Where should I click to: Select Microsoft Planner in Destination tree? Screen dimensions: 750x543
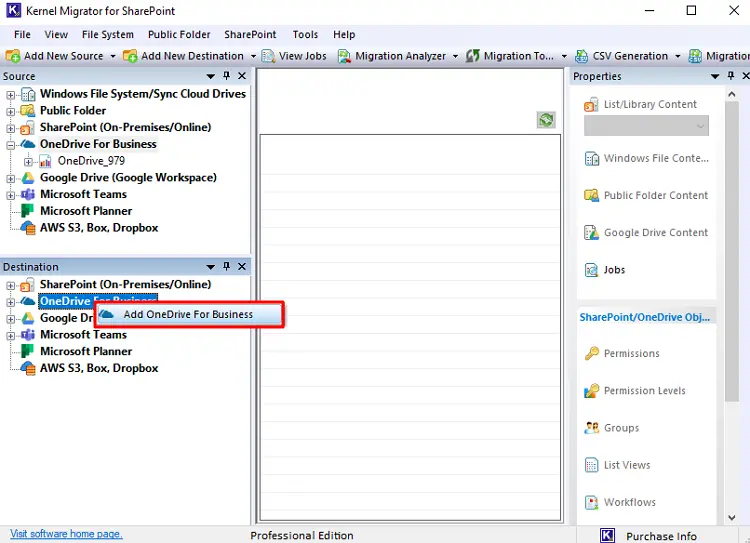point(86,352)
